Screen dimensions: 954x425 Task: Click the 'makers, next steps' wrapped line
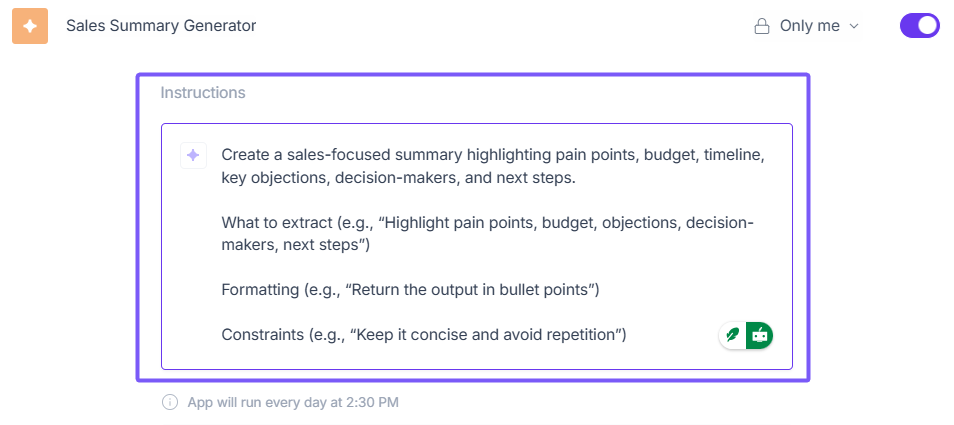pos(296,245)
